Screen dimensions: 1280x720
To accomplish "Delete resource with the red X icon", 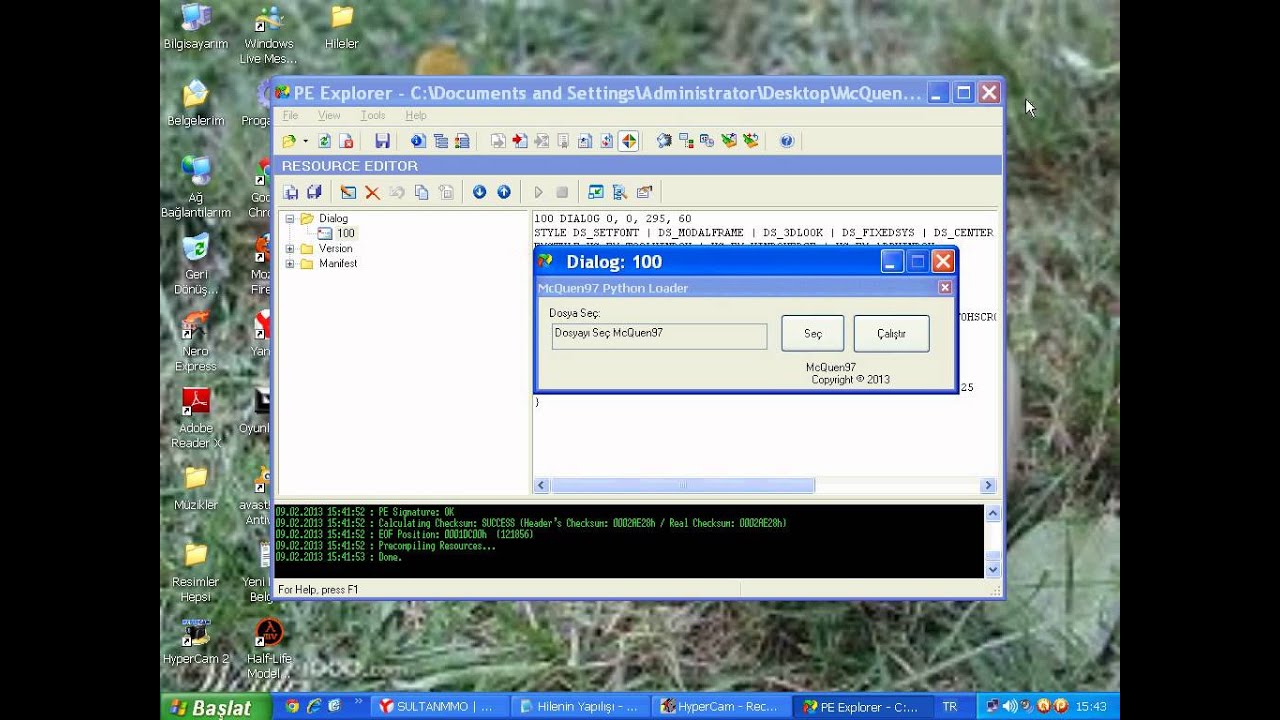I will pyautogui.click(x=372, y=192).
